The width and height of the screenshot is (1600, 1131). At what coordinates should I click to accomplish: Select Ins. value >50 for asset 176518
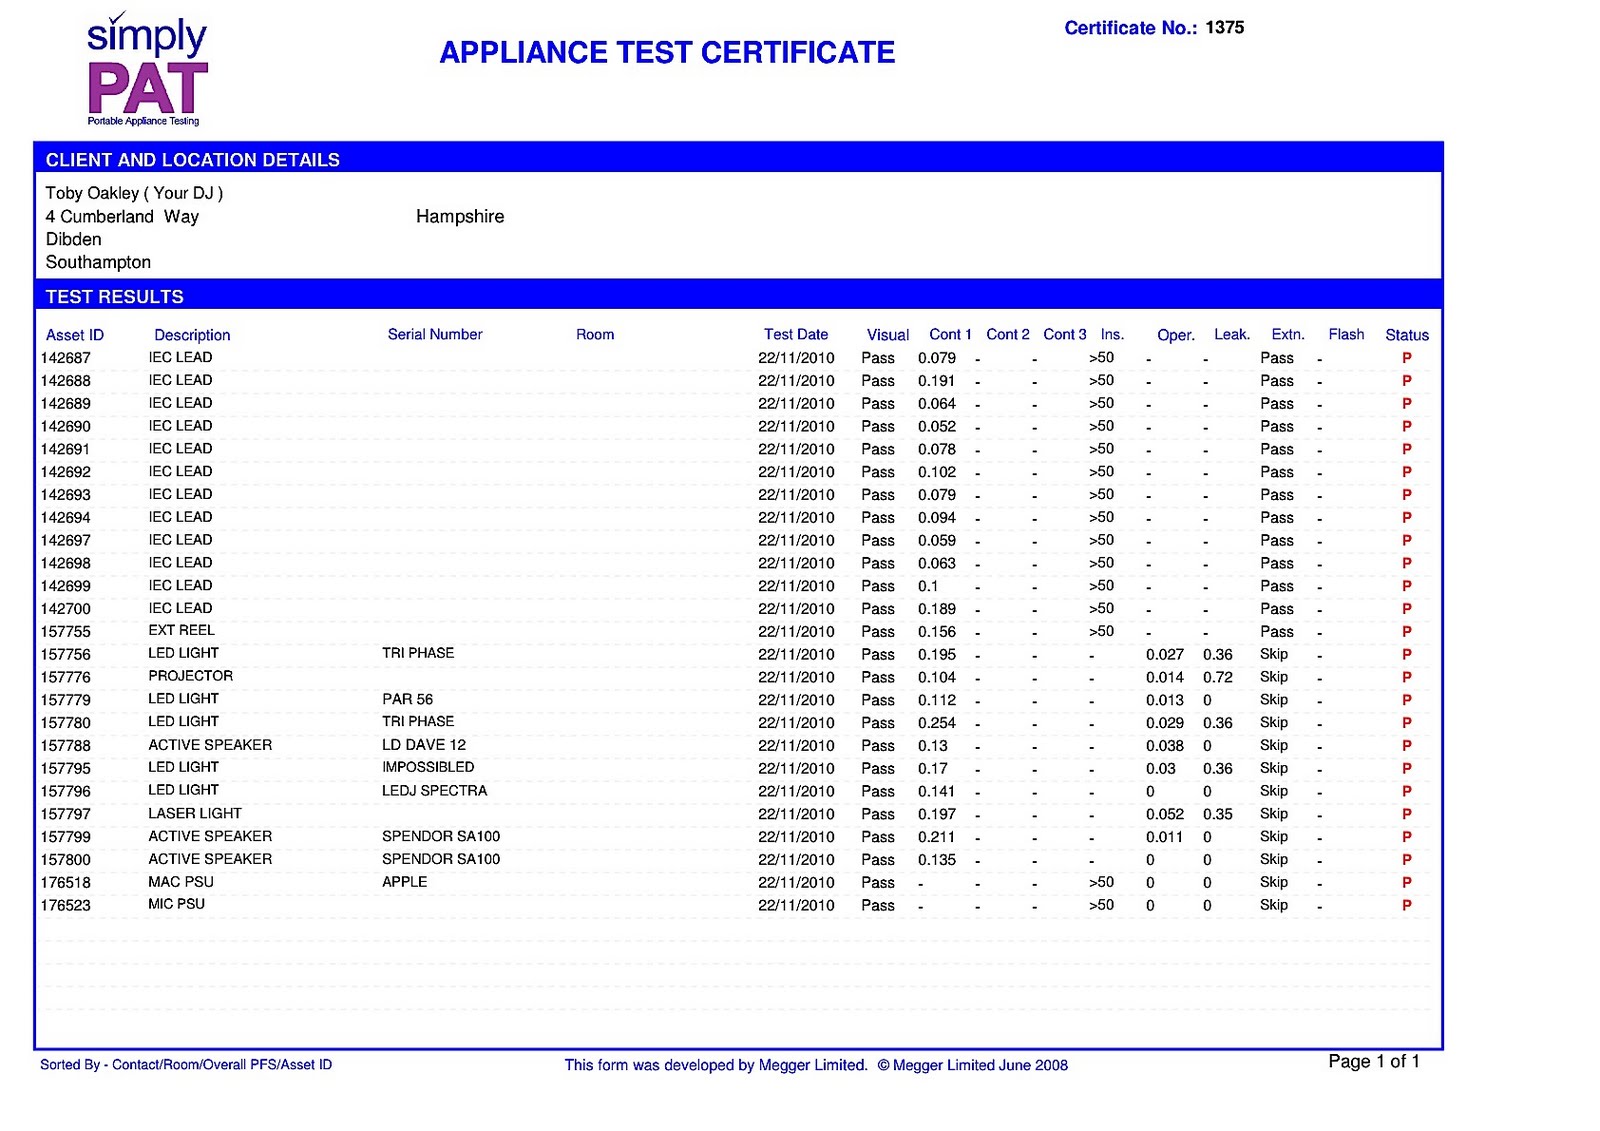pyautogui.click(x=1101, y=882)
